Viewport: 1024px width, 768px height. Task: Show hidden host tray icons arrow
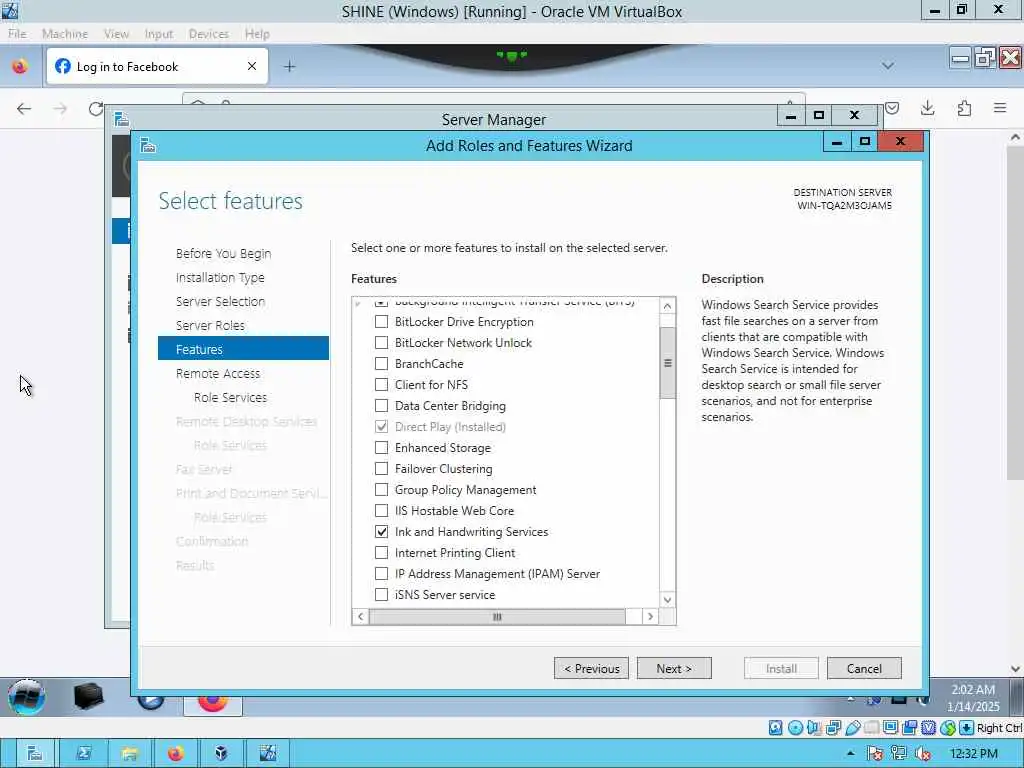point(850,753)
